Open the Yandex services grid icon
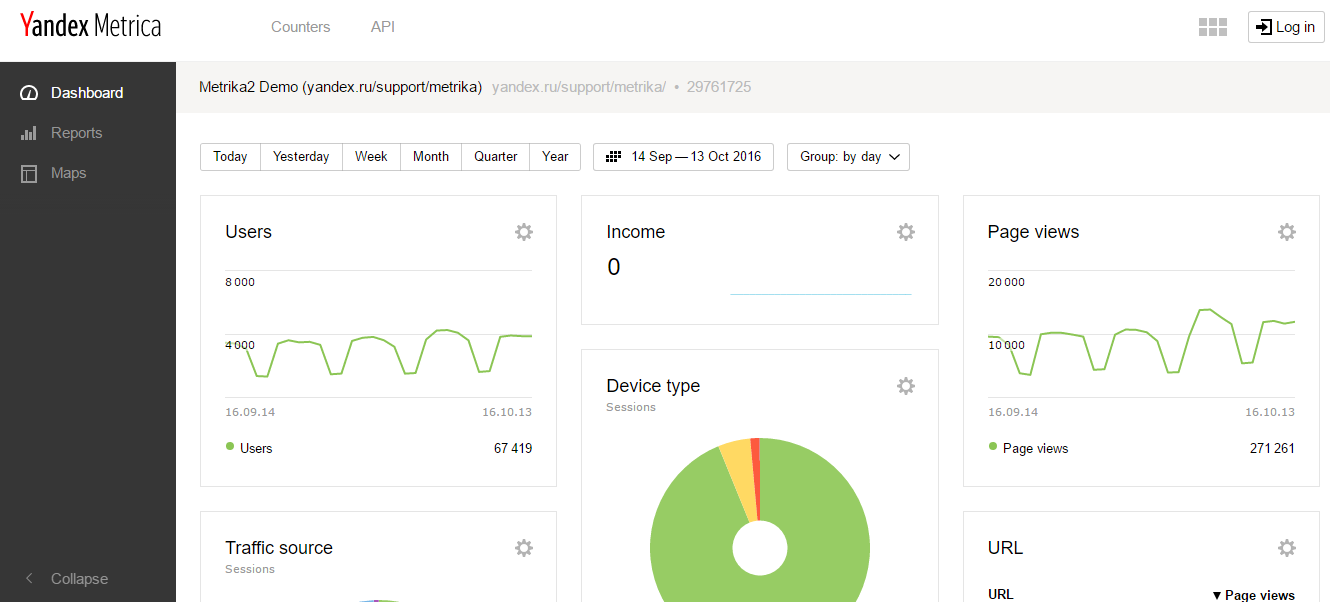1332x602 pixels. [x=1213, y=27]
